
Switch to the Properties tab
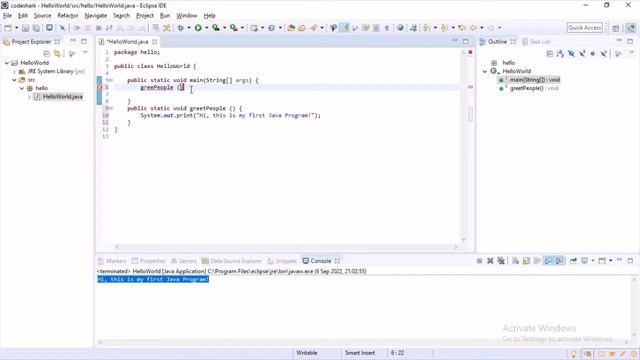point(148,261)
